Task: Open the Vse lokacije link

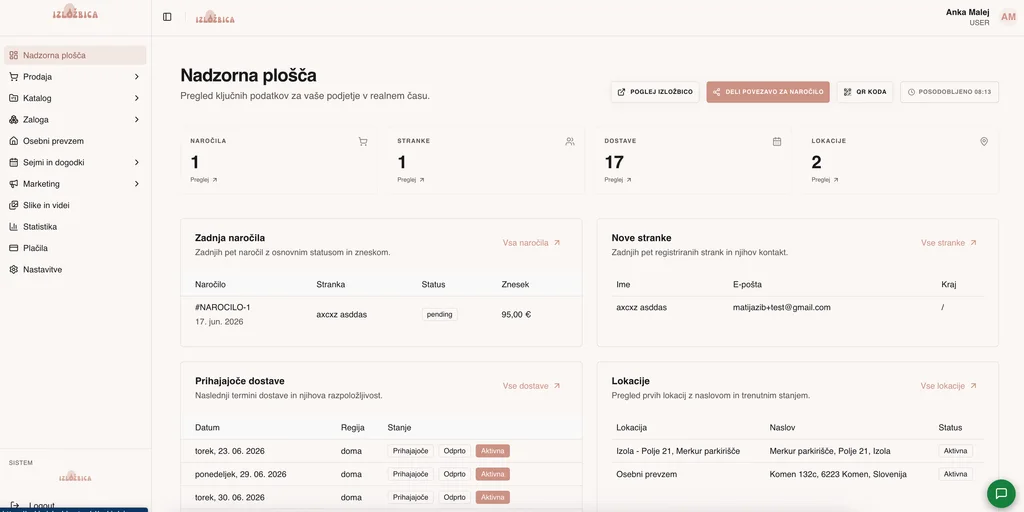Action: click(948, 386)
